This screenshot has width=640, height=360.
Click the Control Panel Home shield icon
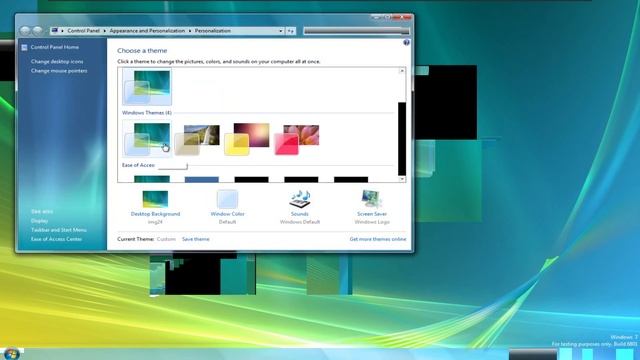24,47
